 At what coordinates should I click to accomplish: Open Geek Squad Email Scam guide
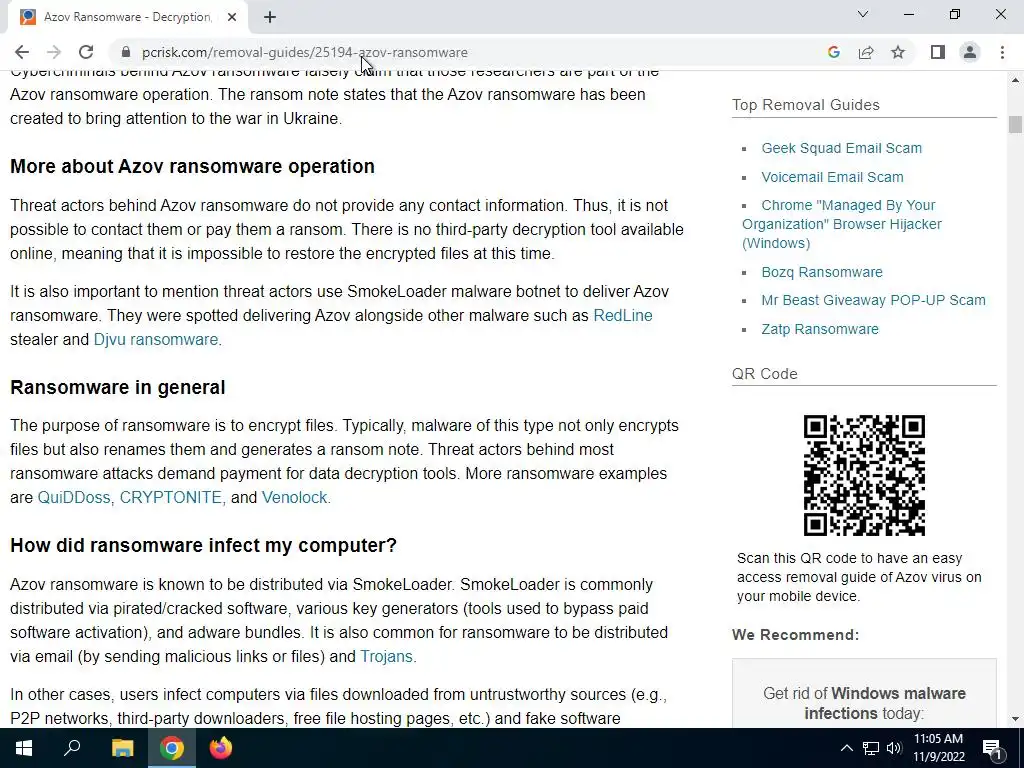(841, 148)
